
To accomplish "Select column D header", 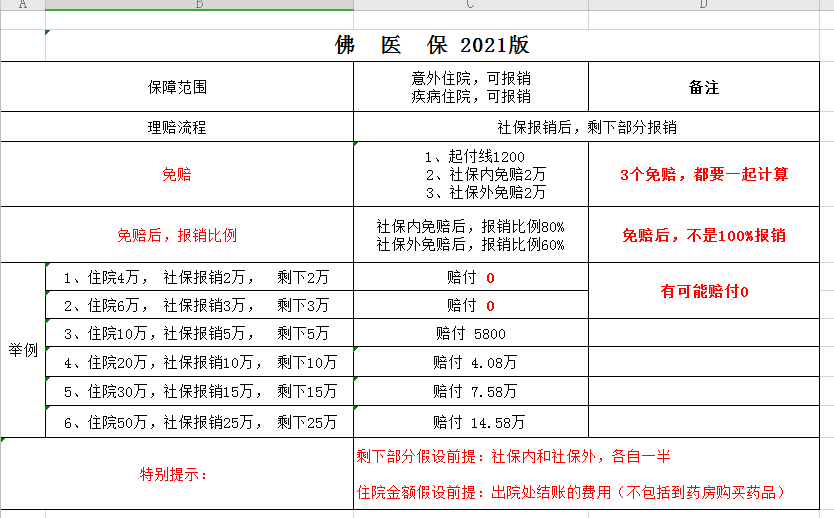I will [x=703, y=5].
